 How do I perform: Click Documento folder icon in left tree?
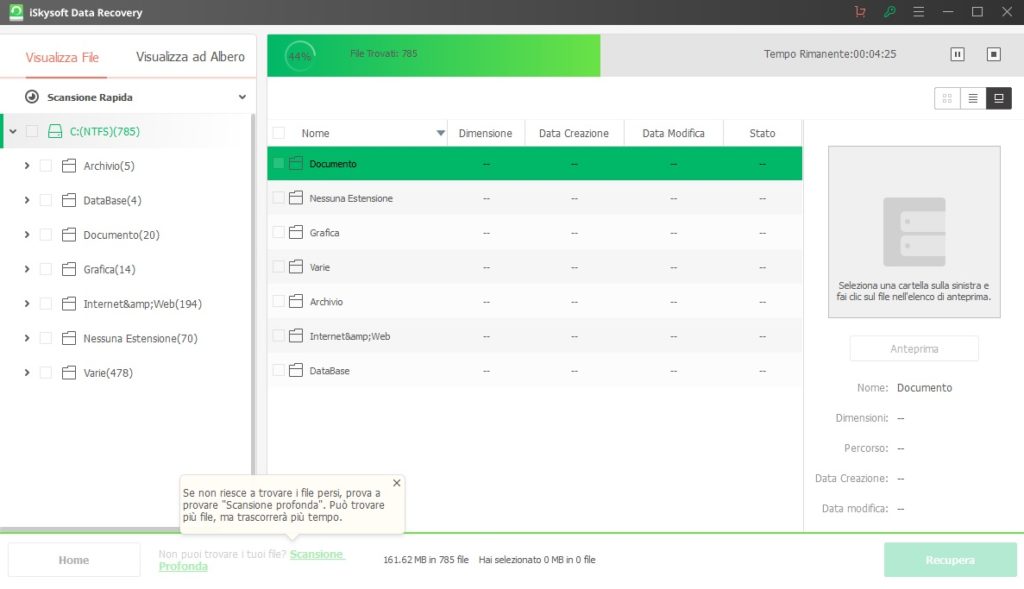click(69, 235)
